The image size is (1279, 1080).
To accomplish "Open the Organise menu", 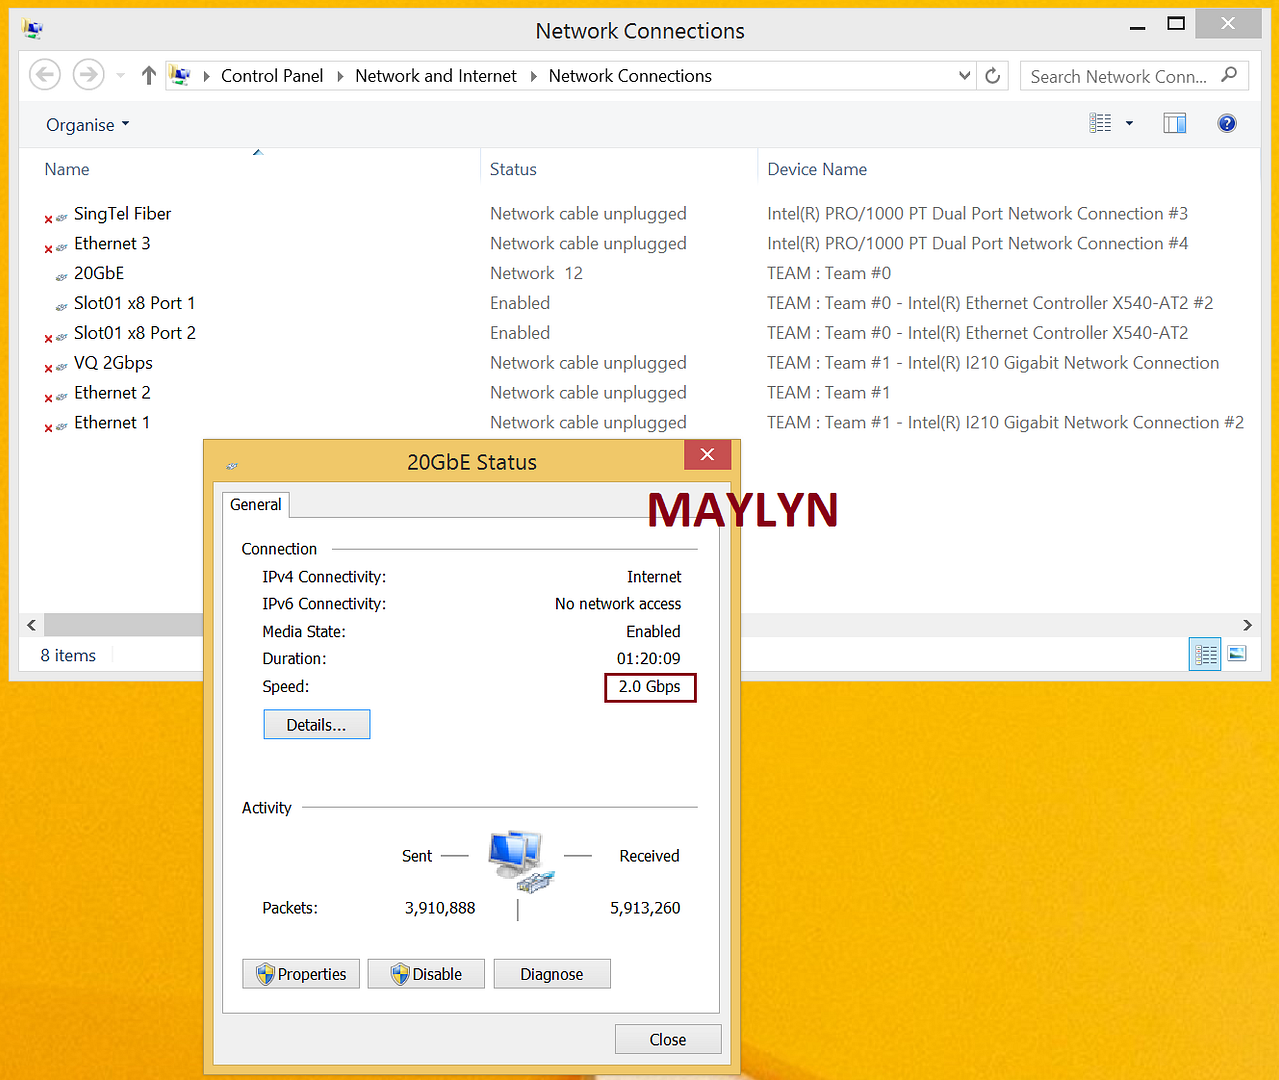I will (88, 125).
